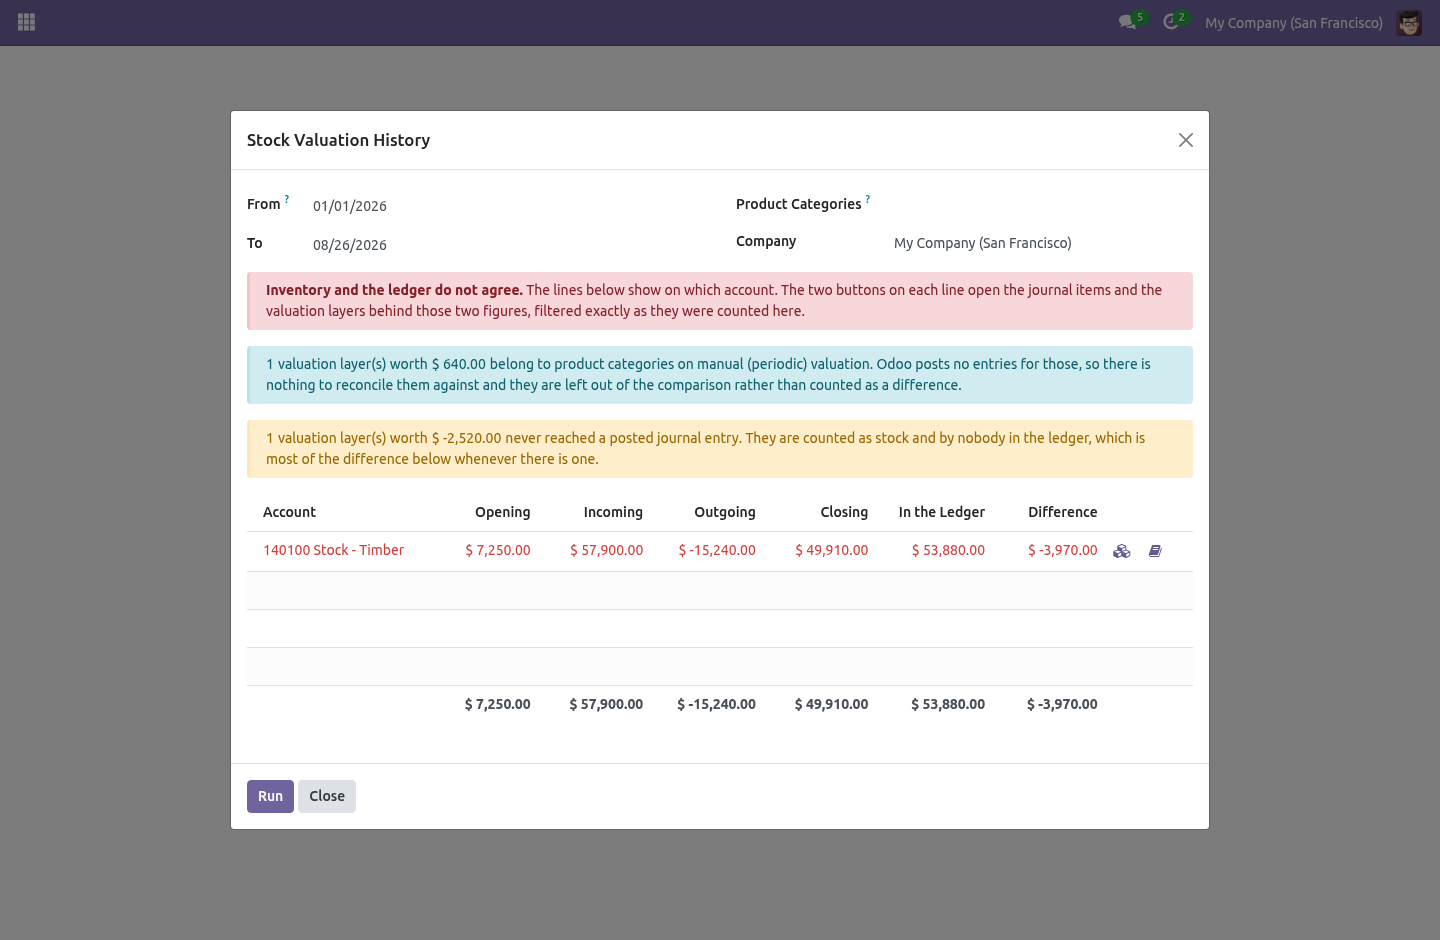The height and width of the screenshot is (940, 1440).
Task: Open the activities clock icon
Action: 1171,22
